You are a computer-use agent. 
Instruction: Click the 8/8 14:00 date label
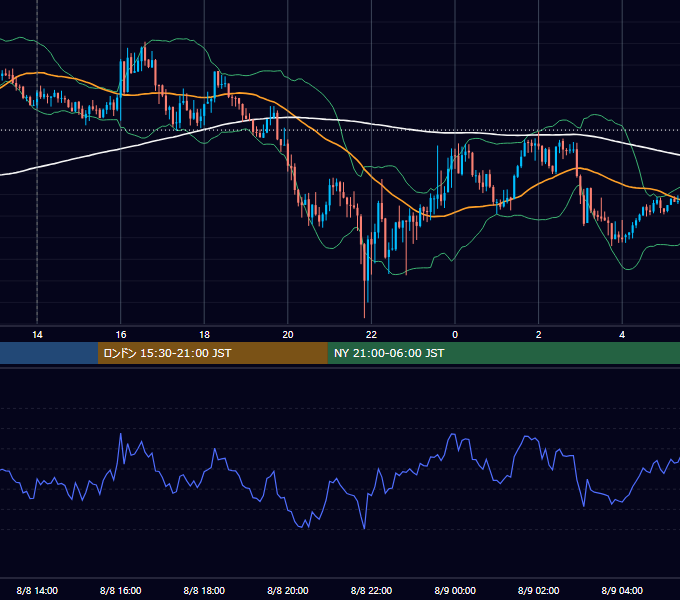[37, 590]
